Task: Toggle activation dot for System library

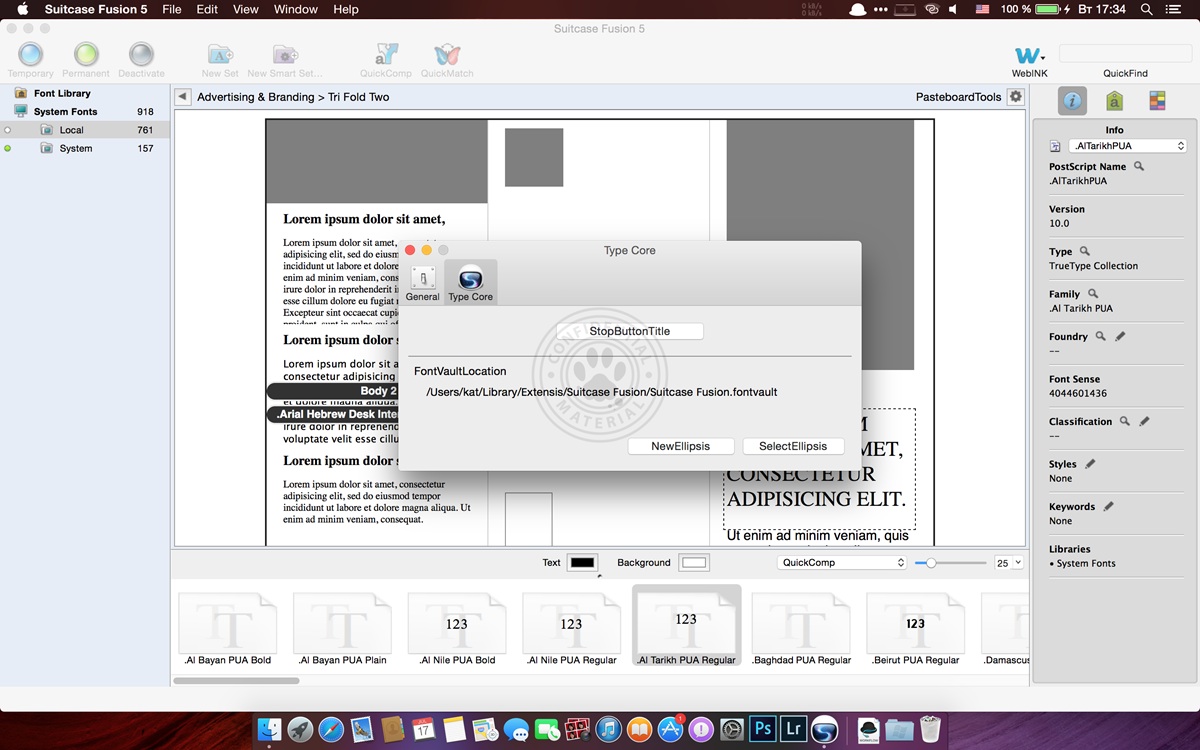Action: tap(8, 148)
